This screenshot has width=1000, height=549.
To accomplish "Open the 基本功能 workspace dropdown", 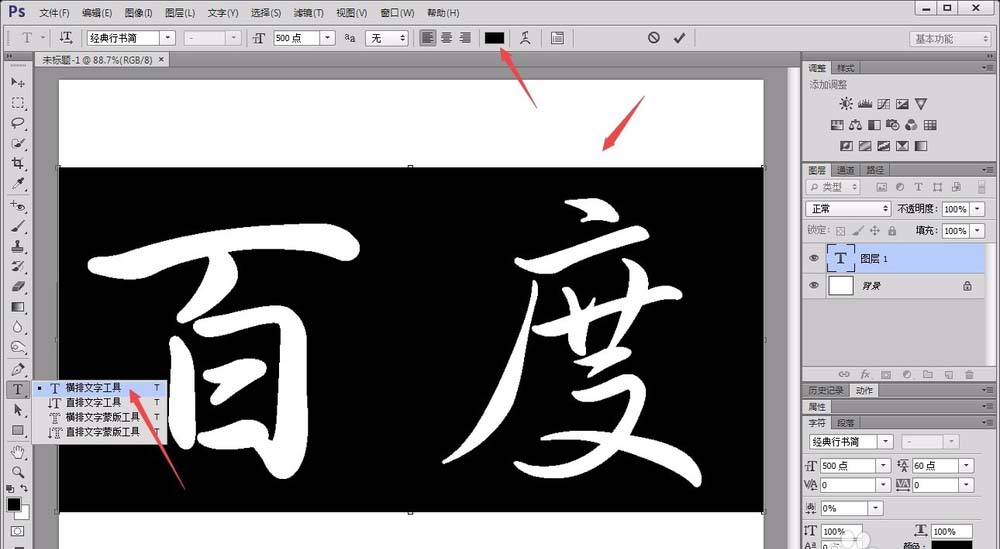I will click(x=950, y=38).
